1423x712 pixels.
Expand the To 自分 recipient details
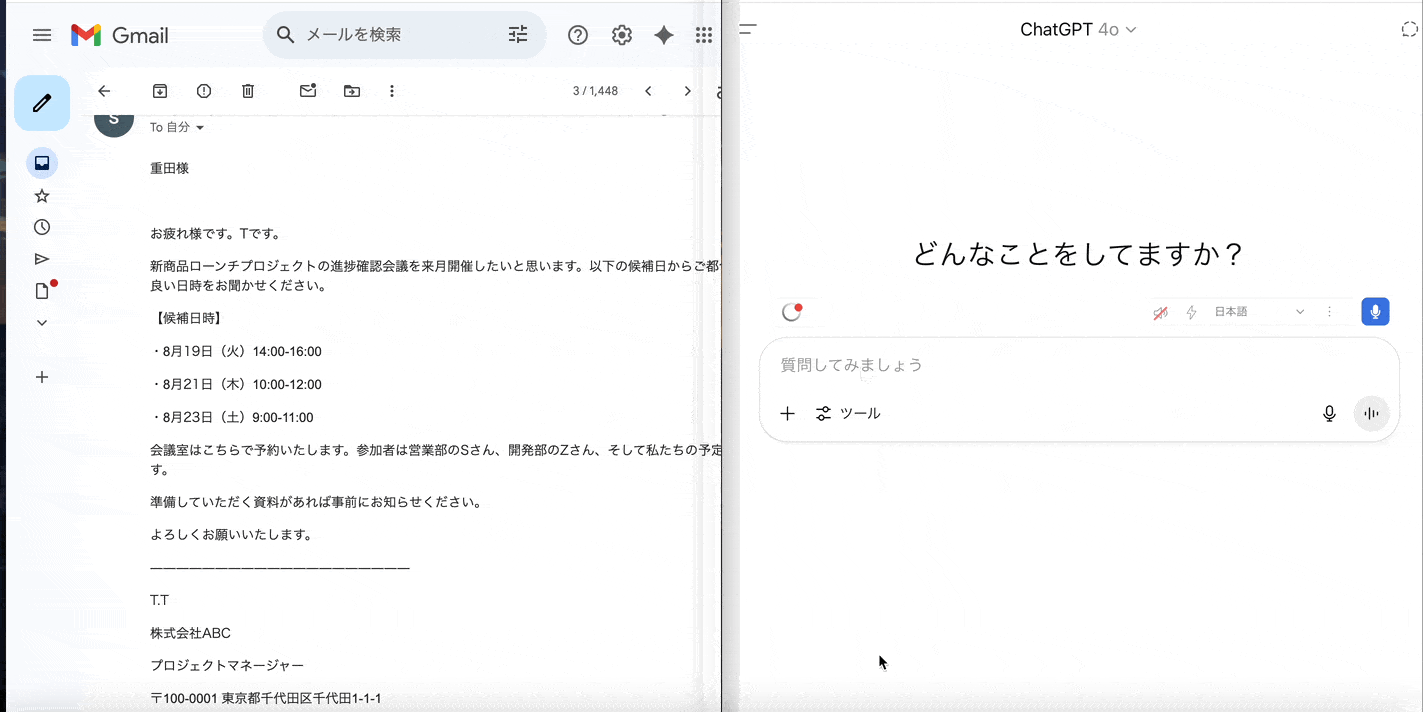point(177,127)
